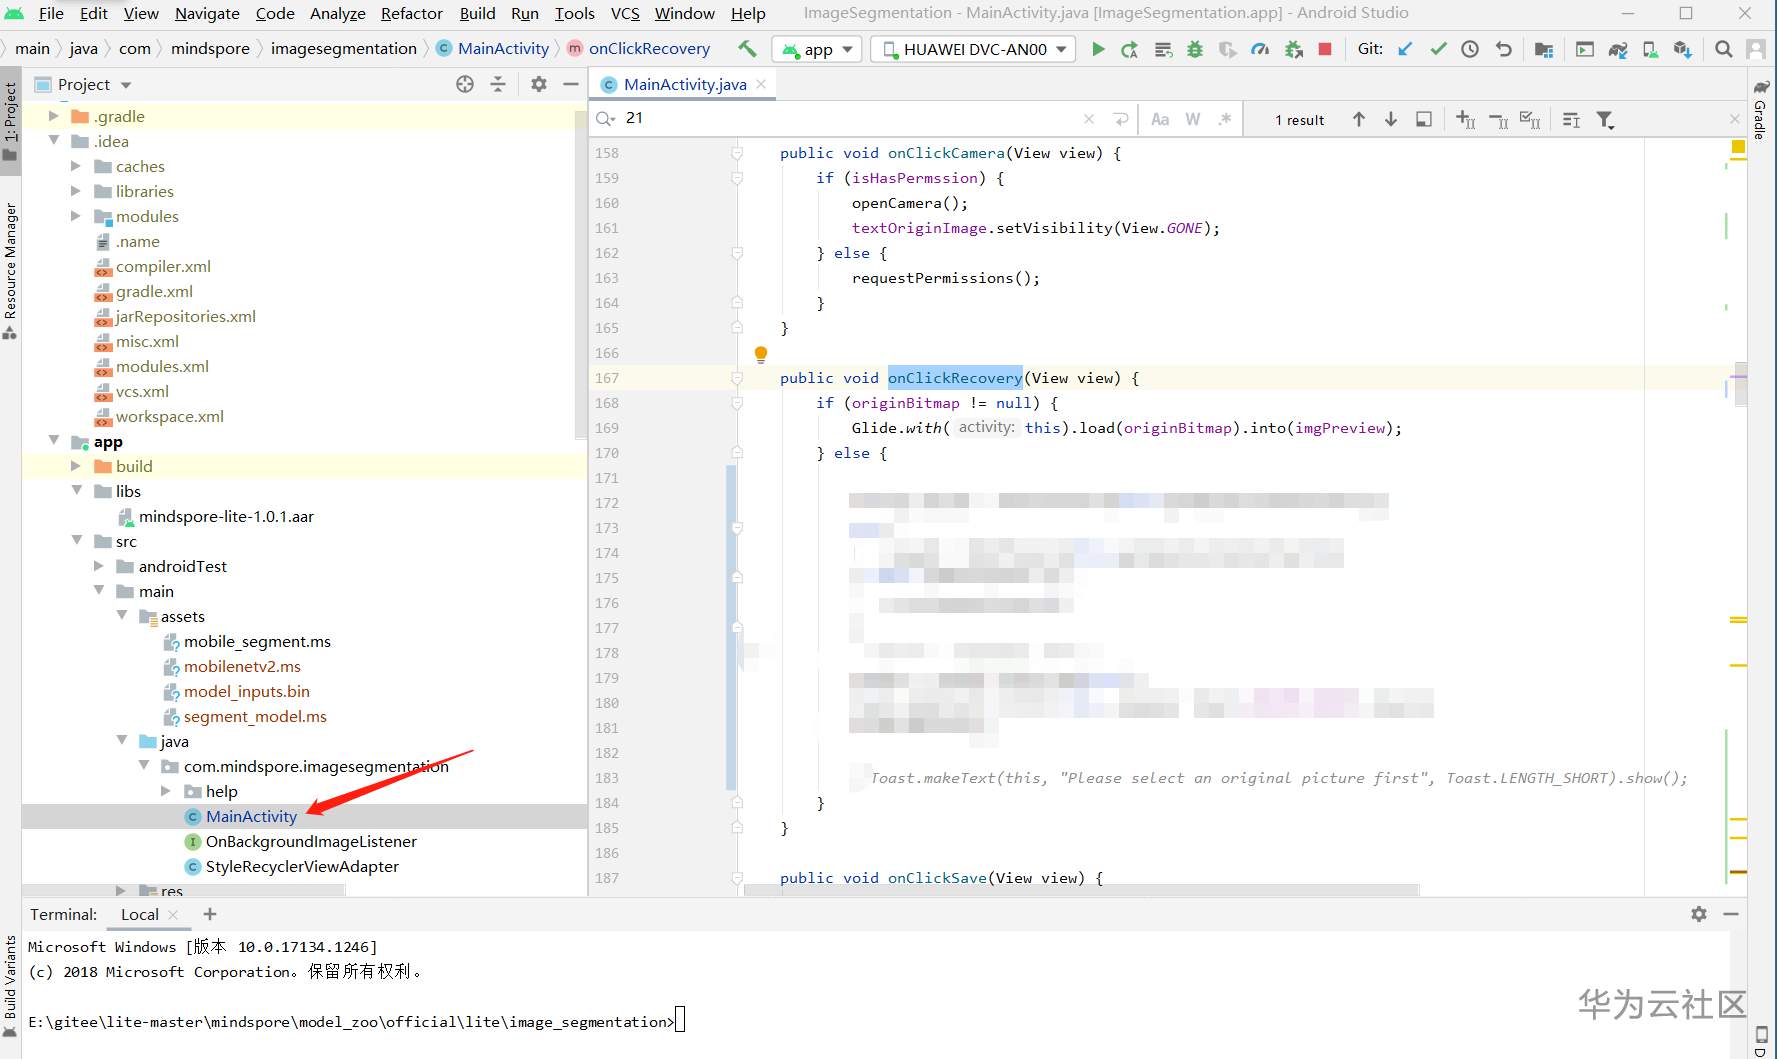Git commit green checkmark icon

coord(1438,49)
